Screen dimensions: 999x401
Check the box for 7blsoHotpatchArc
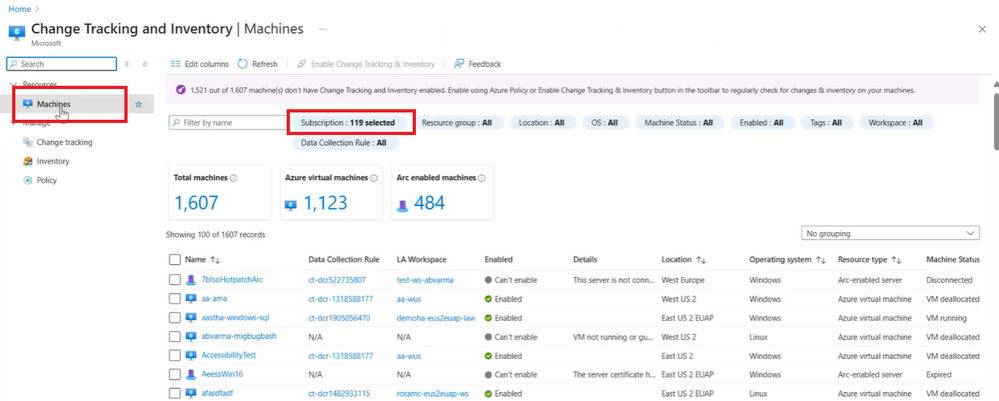point(175,280)
